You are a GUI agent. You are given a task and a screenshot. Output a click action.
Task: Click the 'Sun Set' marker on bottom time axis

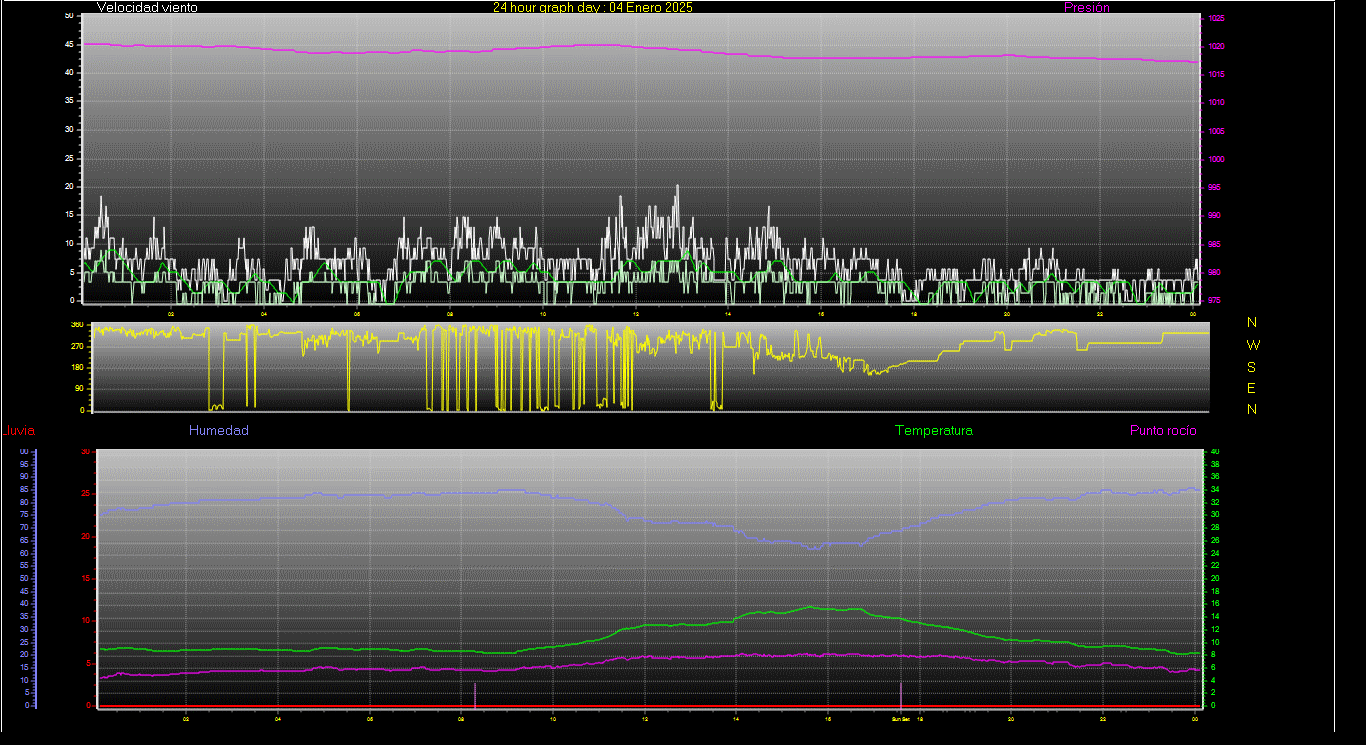click(x=900, y=718)
